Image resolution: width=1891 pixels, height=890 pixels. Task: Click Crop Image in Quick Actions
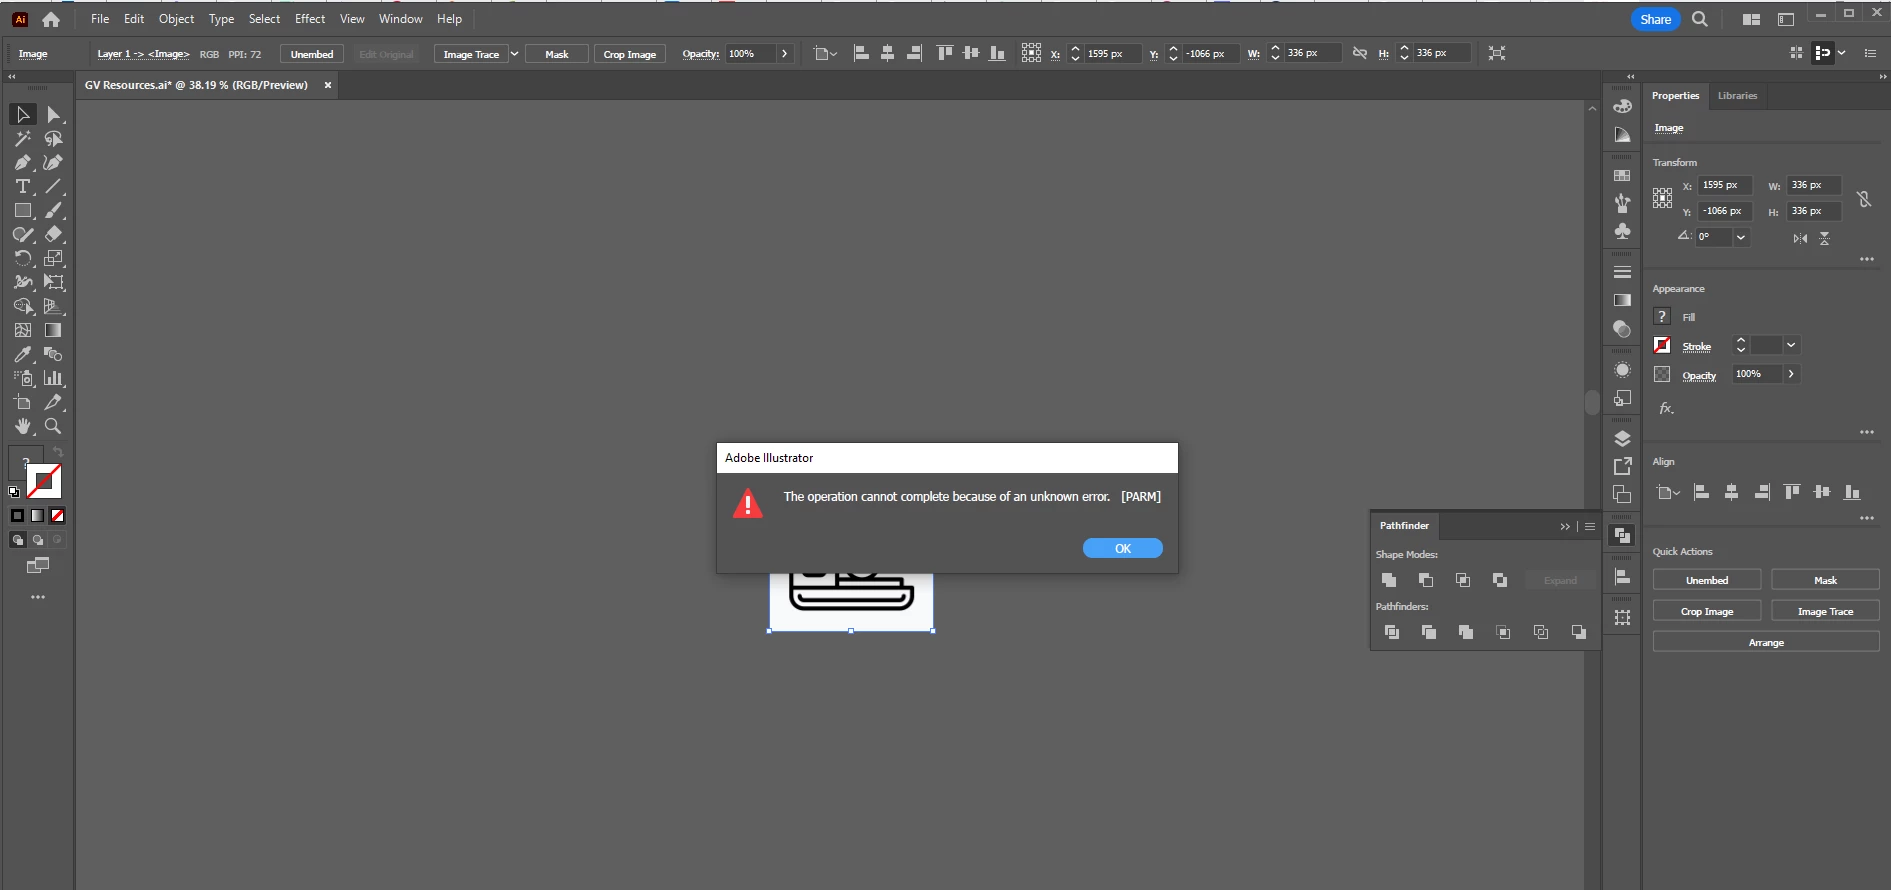pyautogui.click(x=1706, y=611)
